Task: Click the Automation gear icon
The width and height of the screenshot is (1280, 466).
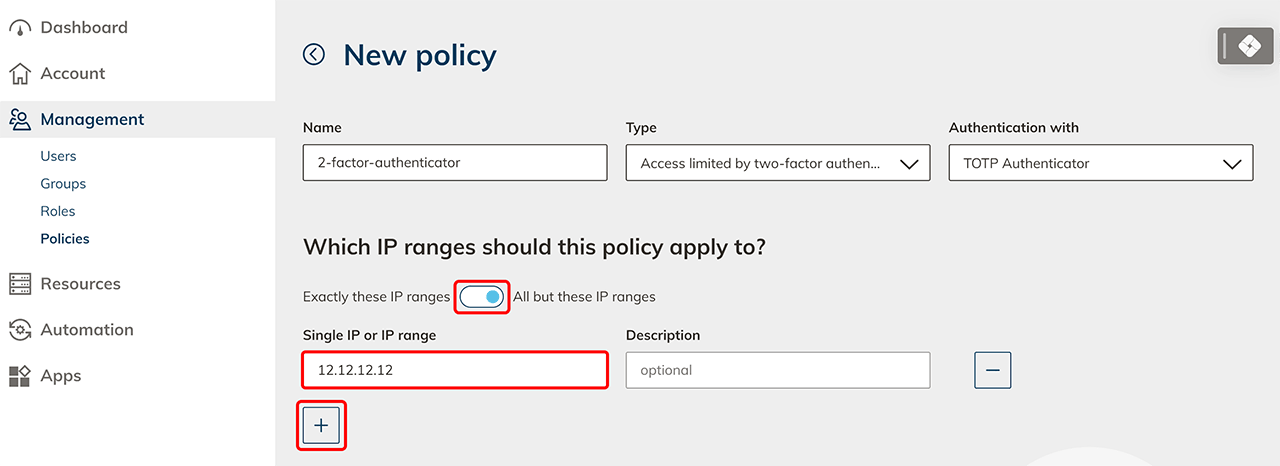Action: coord(20,330)
